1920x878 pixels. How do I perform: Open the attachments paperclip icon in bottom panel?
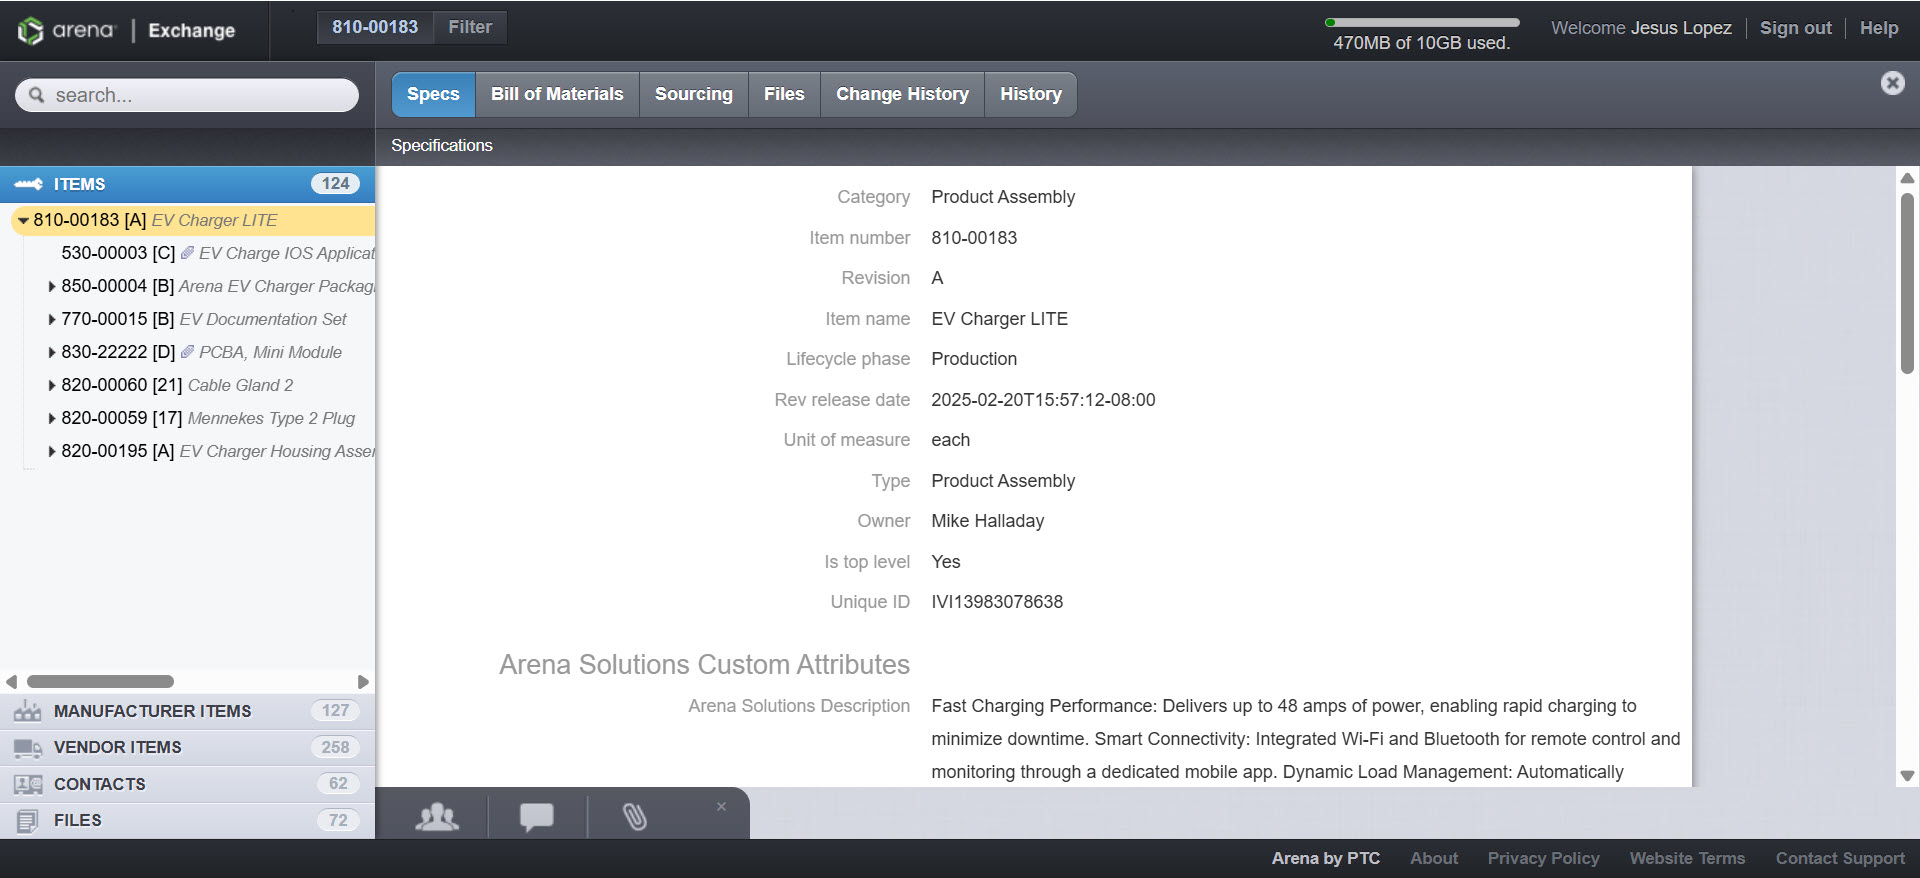pos(635,817)
